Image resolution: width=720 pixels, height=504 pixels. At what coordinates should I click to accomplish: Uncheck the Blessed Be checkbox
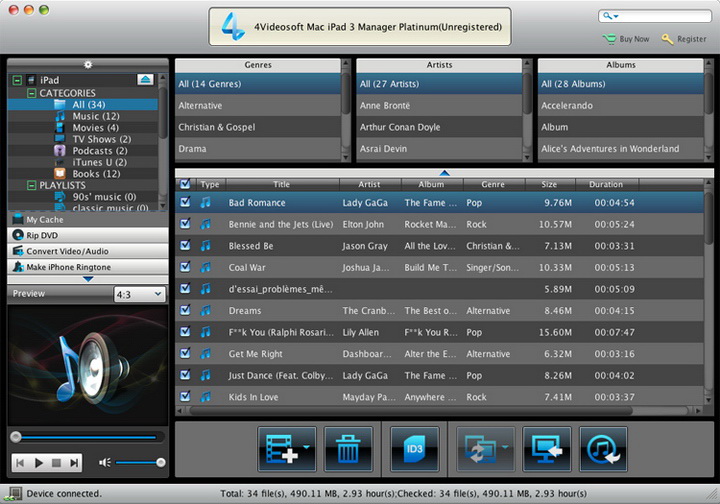coord(185,245)
